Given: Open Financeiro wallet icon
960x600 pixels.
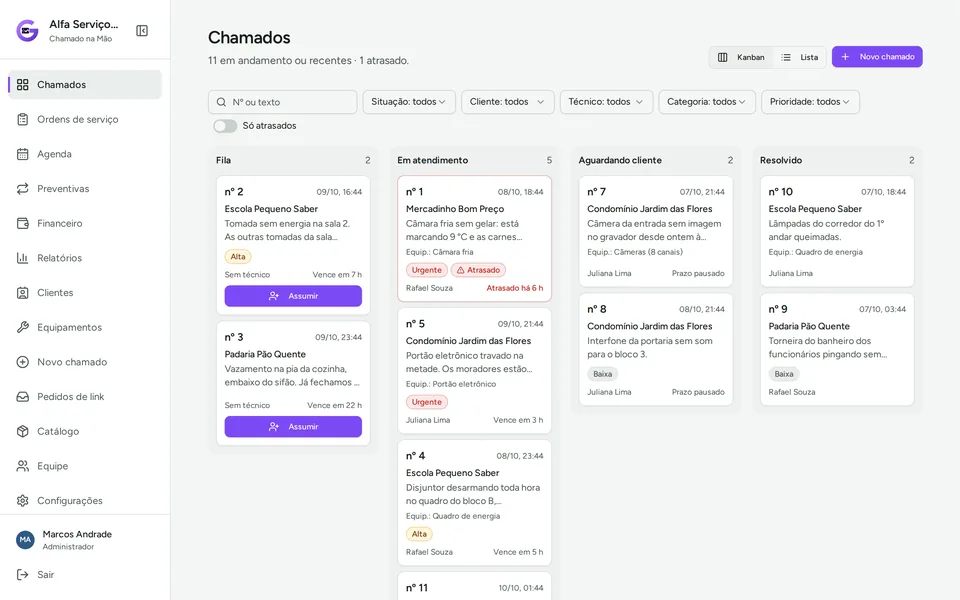Looking at the screenshot, I should [23, 223].
